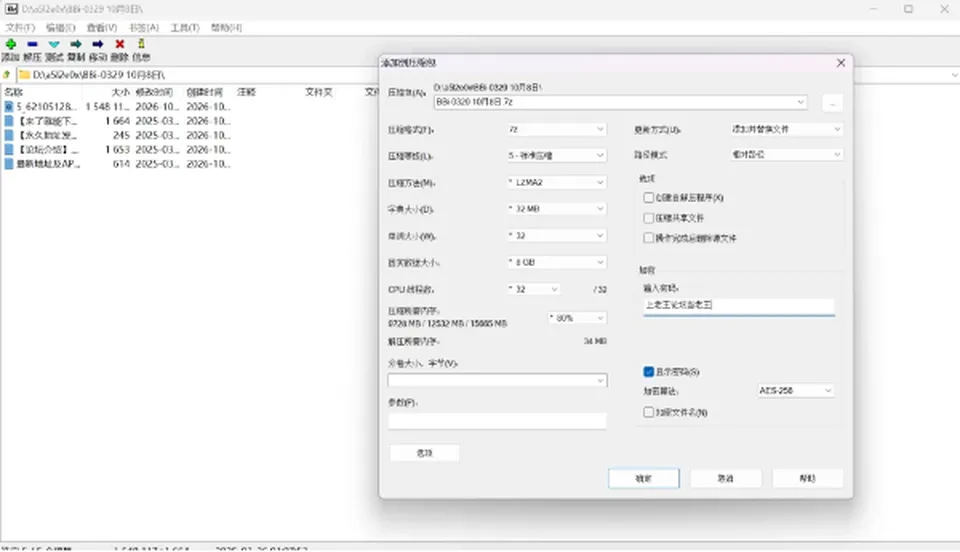
Task: Select the file row 5_62105128
Action: tap(118, 106)
